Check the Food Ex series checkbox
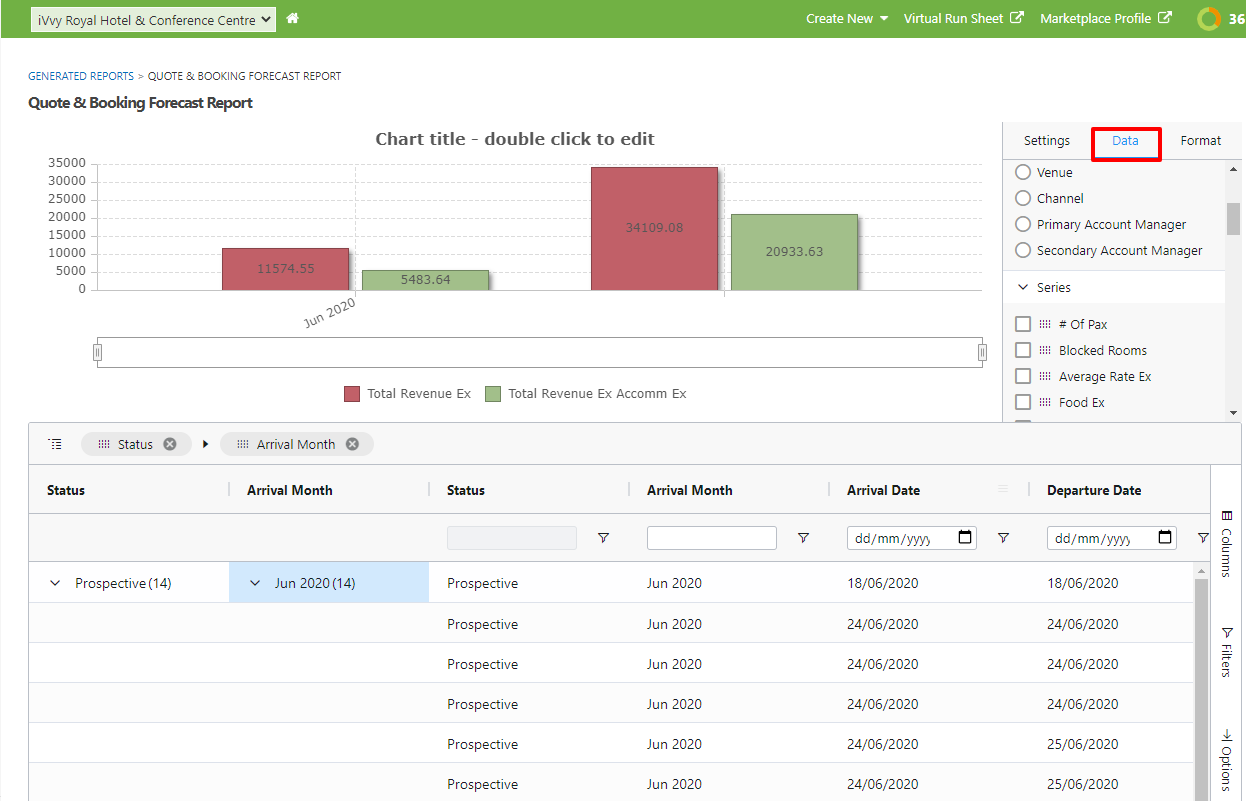Viewport: 1246px width, 801px height. click(1023, 402)
